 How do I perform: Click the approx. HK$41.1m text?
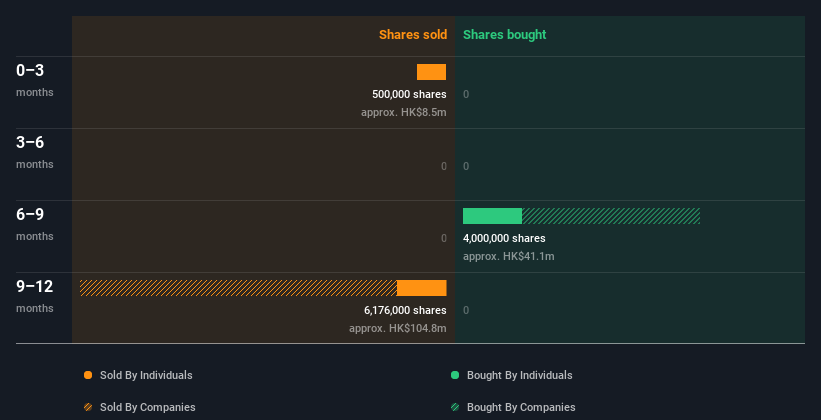pos(508,257)
